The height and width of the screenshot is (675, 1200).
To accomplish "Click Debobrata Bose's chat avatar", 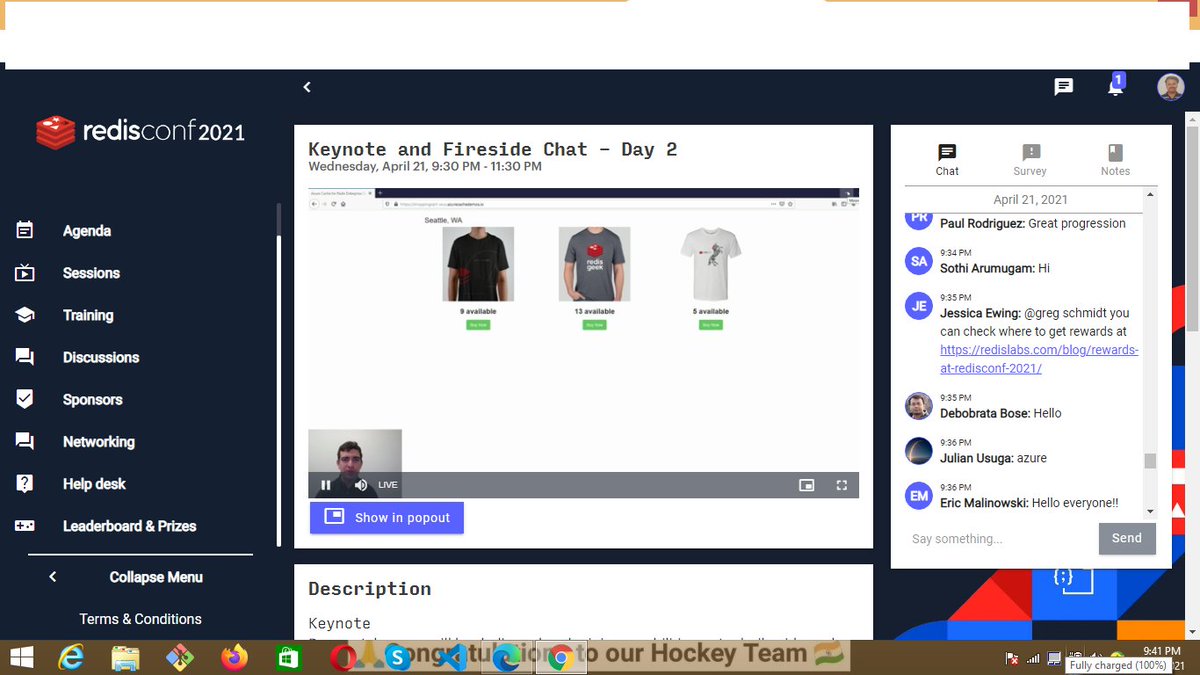I will [x=919, y=406].
